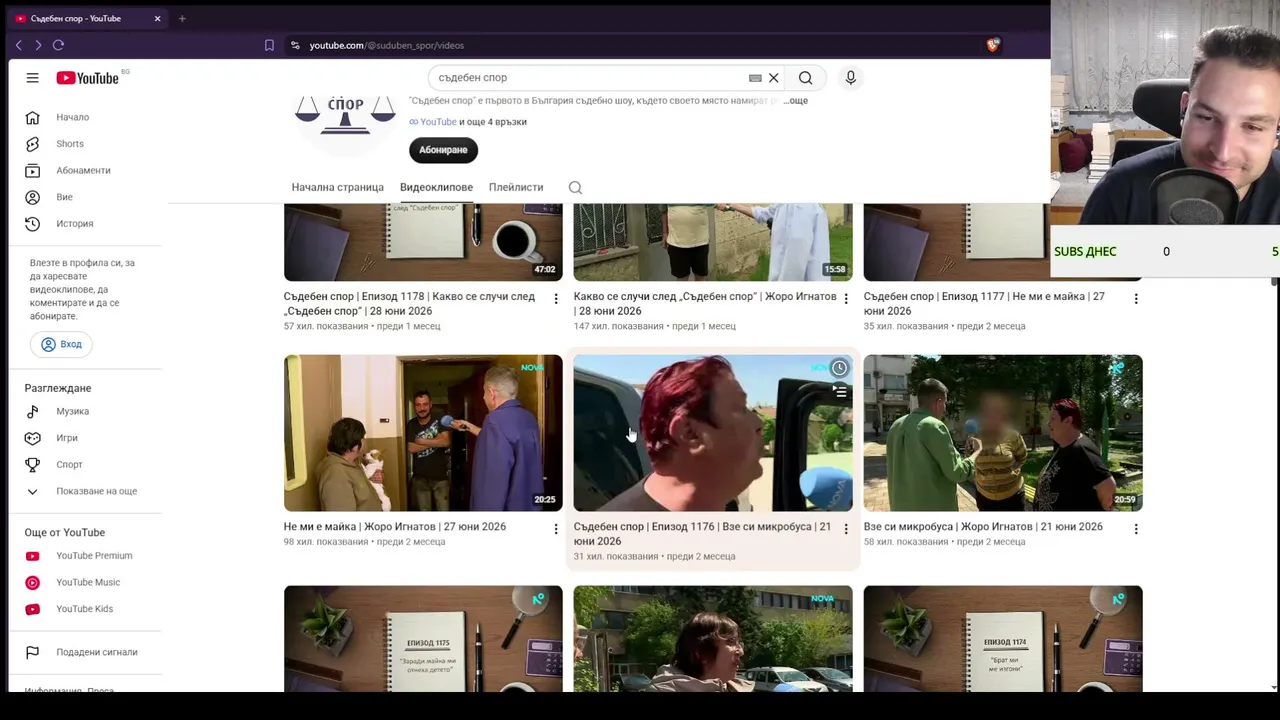
Task: Click the YouTube logo
Action: (x=88, y=78)
